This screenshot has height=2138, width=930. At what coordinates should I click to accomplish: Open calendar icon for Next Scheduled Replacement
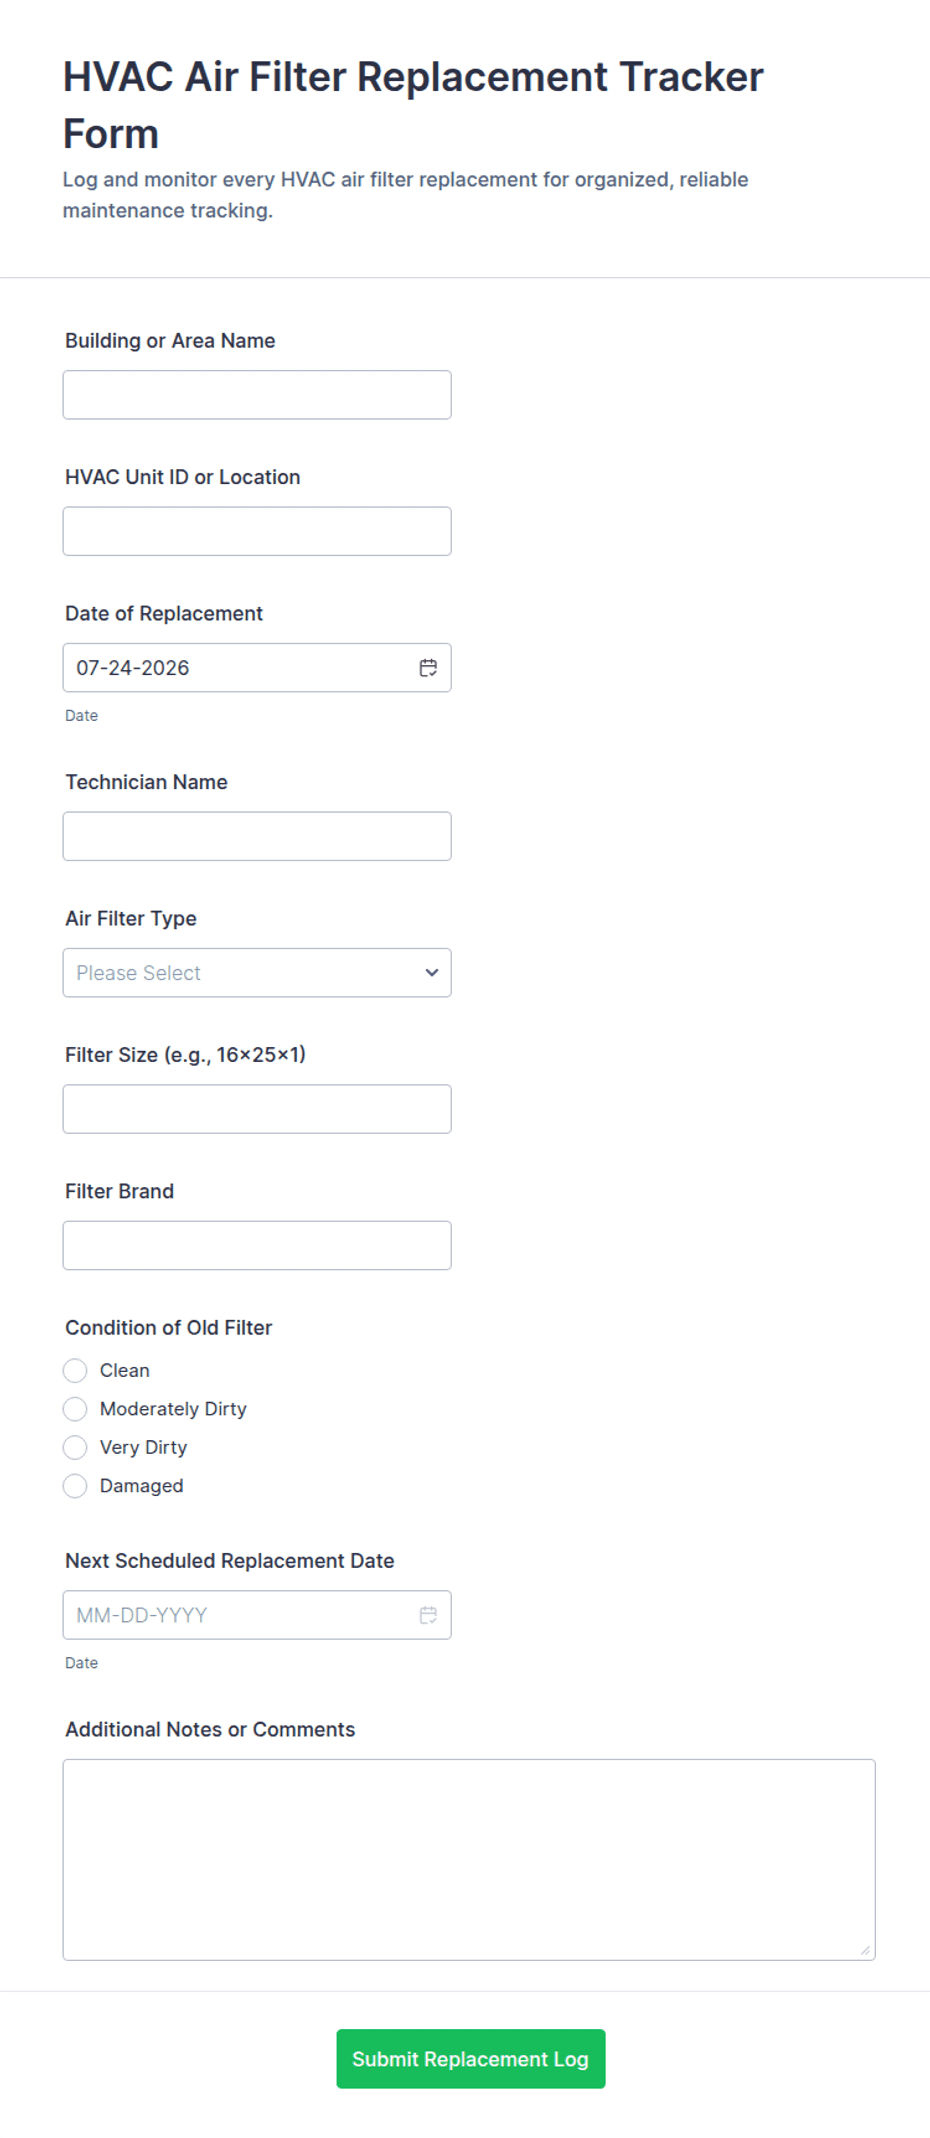point(428,1615)
